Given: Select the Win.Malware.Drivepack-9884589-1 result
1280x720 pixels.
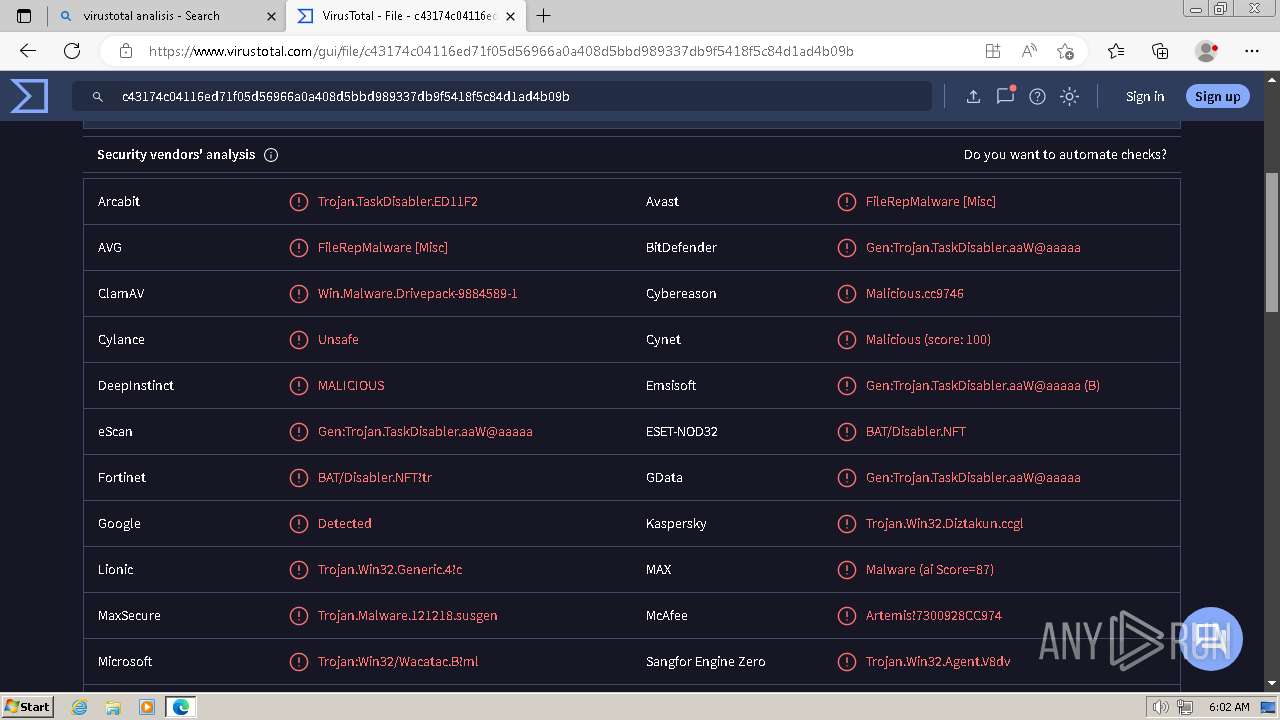Looking at the screenshot, I should (x=418, y=294).
